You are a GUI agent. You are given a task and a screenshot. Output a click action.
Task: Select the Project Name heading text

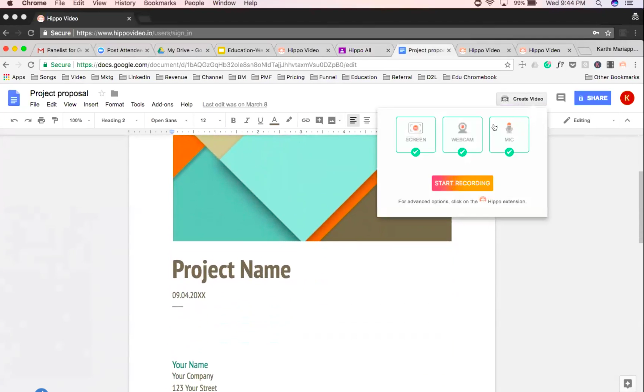point(231,270)
